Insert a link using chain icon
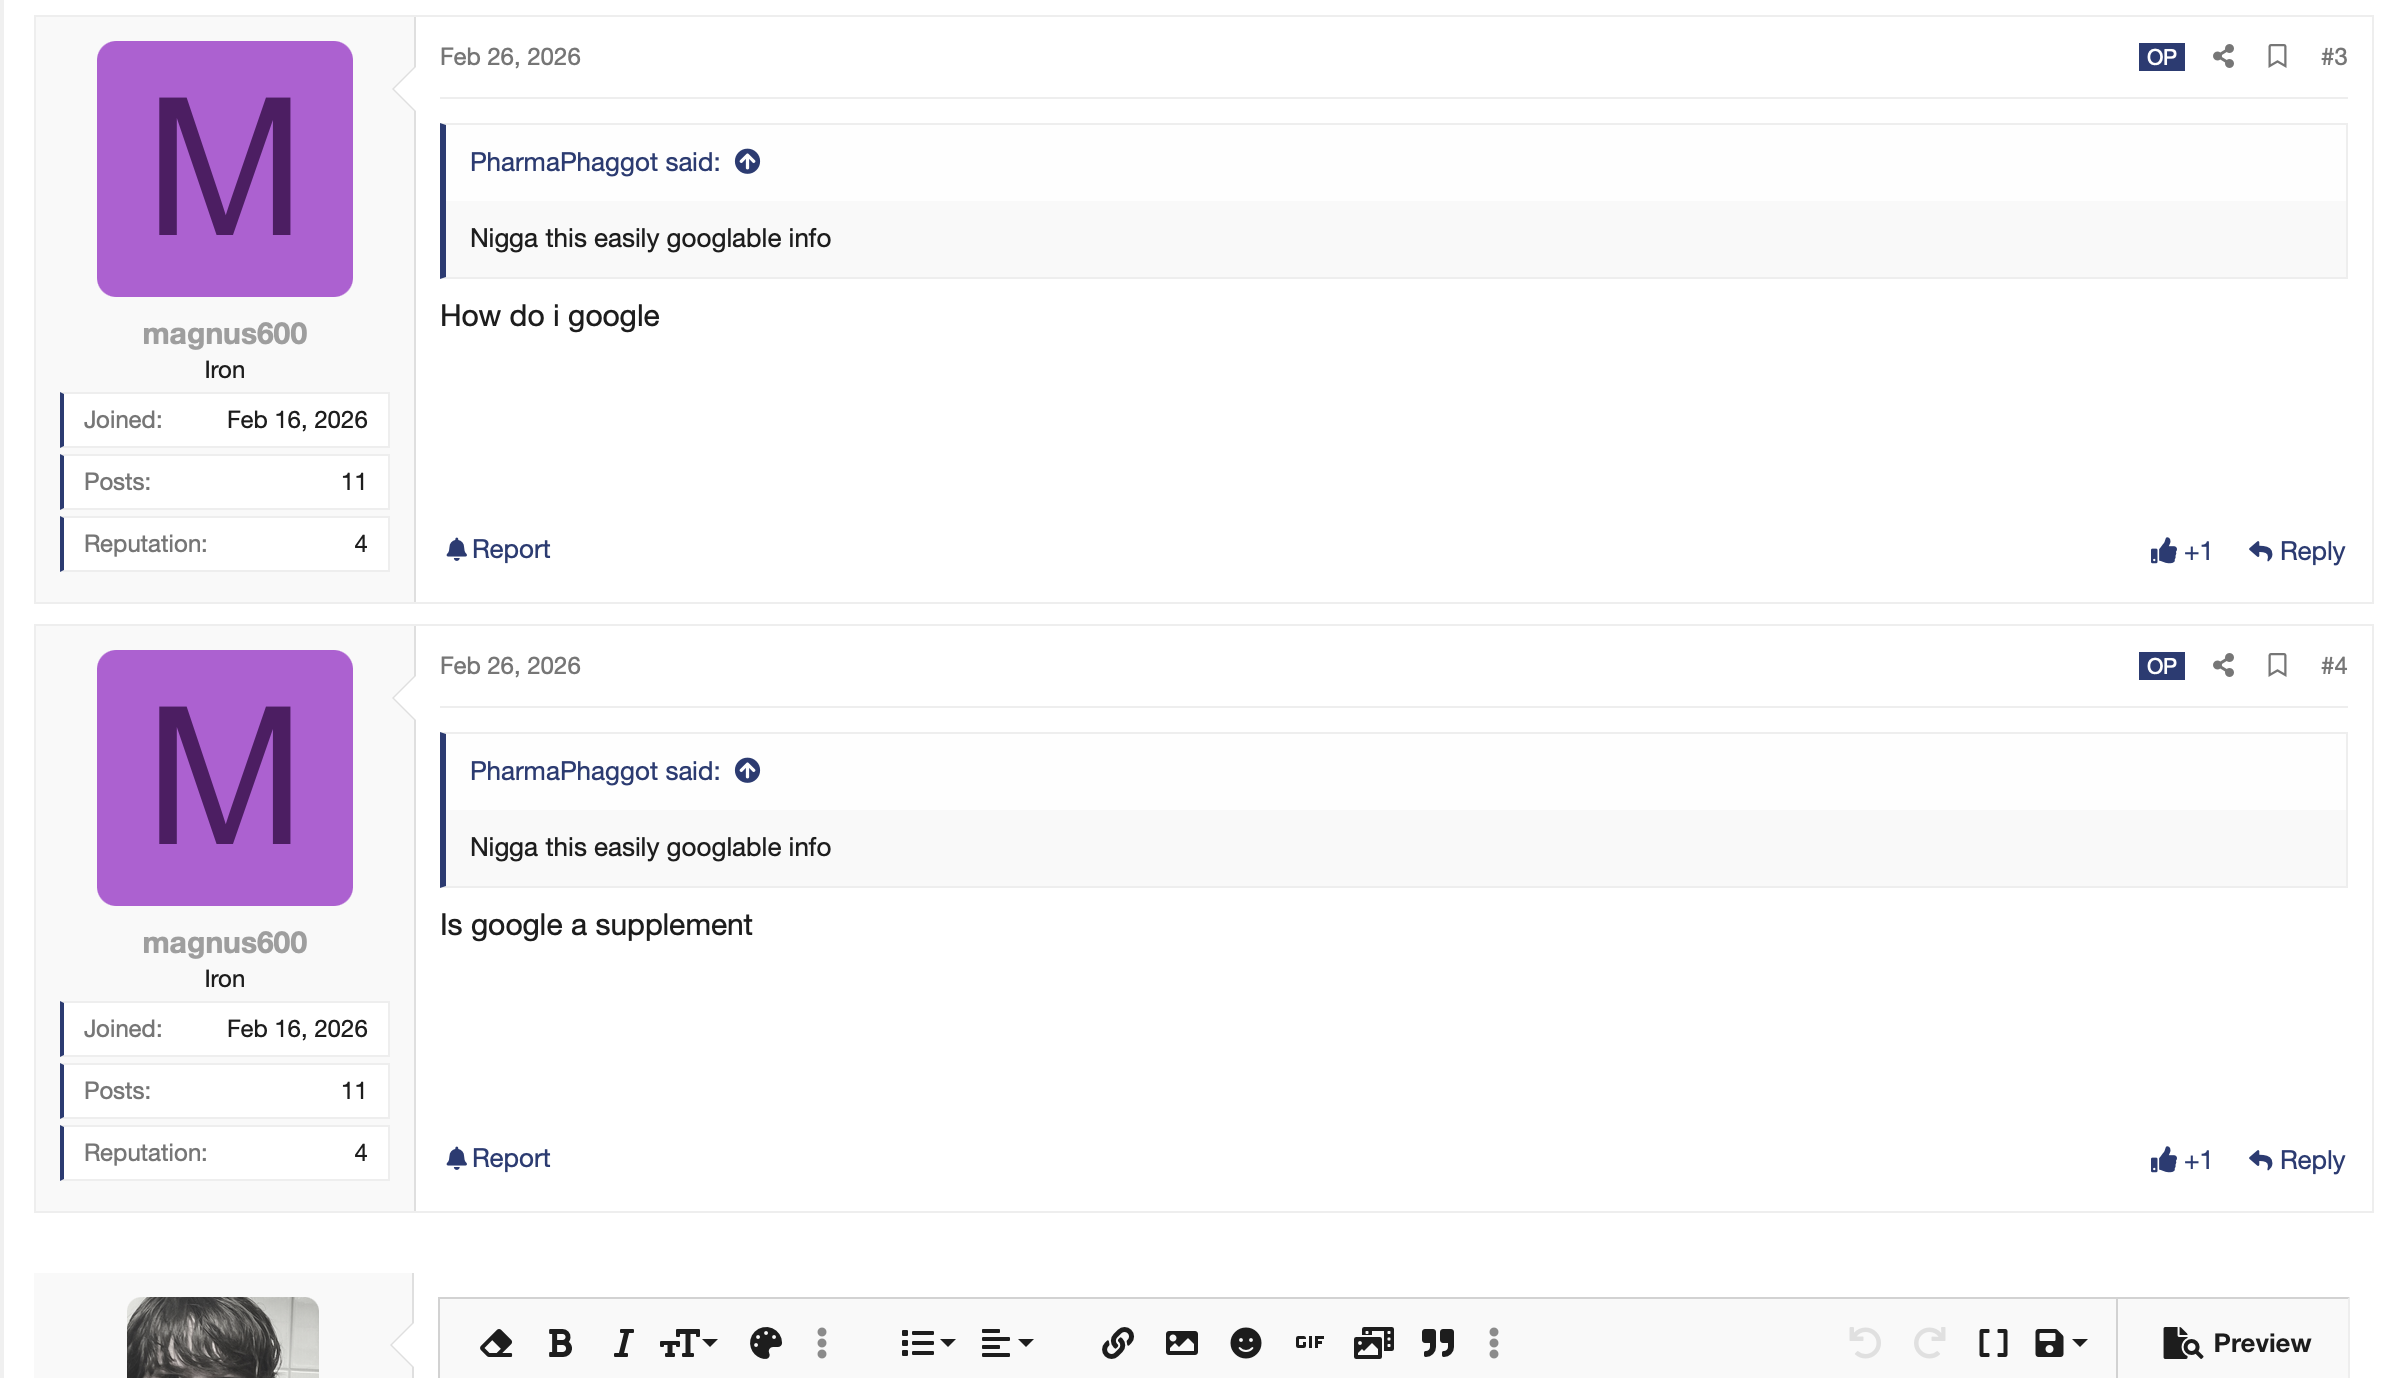 tap(1117, 1343)
